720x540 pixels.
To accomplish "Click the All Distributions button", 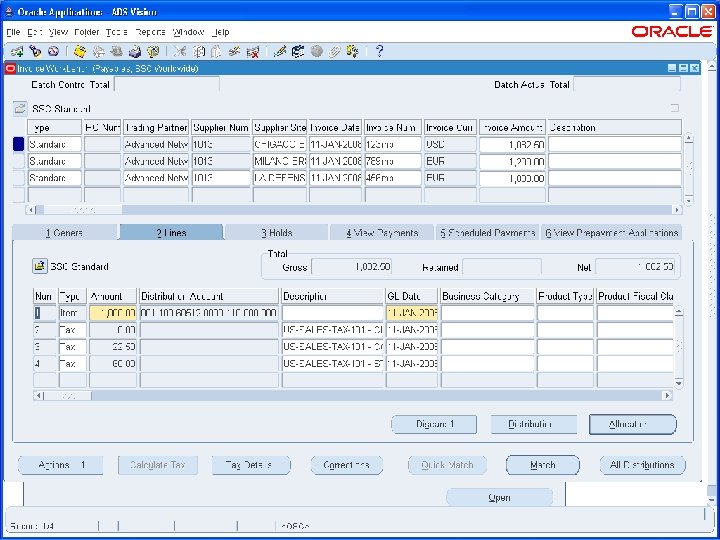I will click(x=642, y=465).
